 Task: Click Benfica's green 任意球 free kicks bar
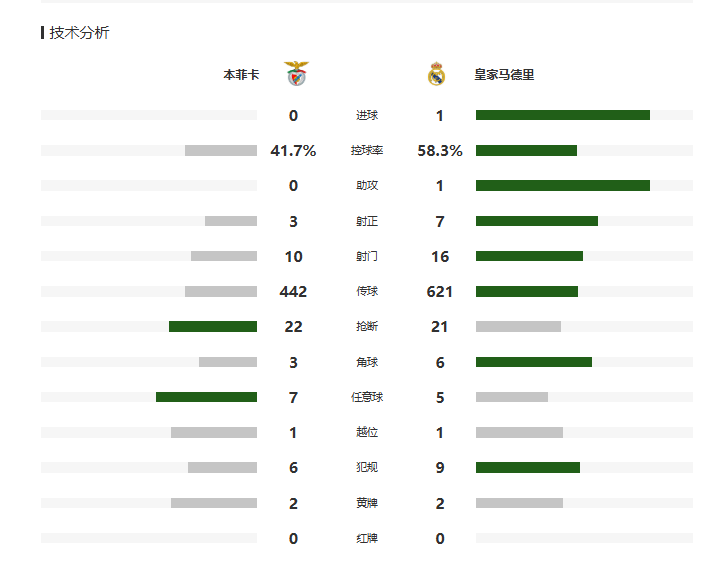[206, 397]
